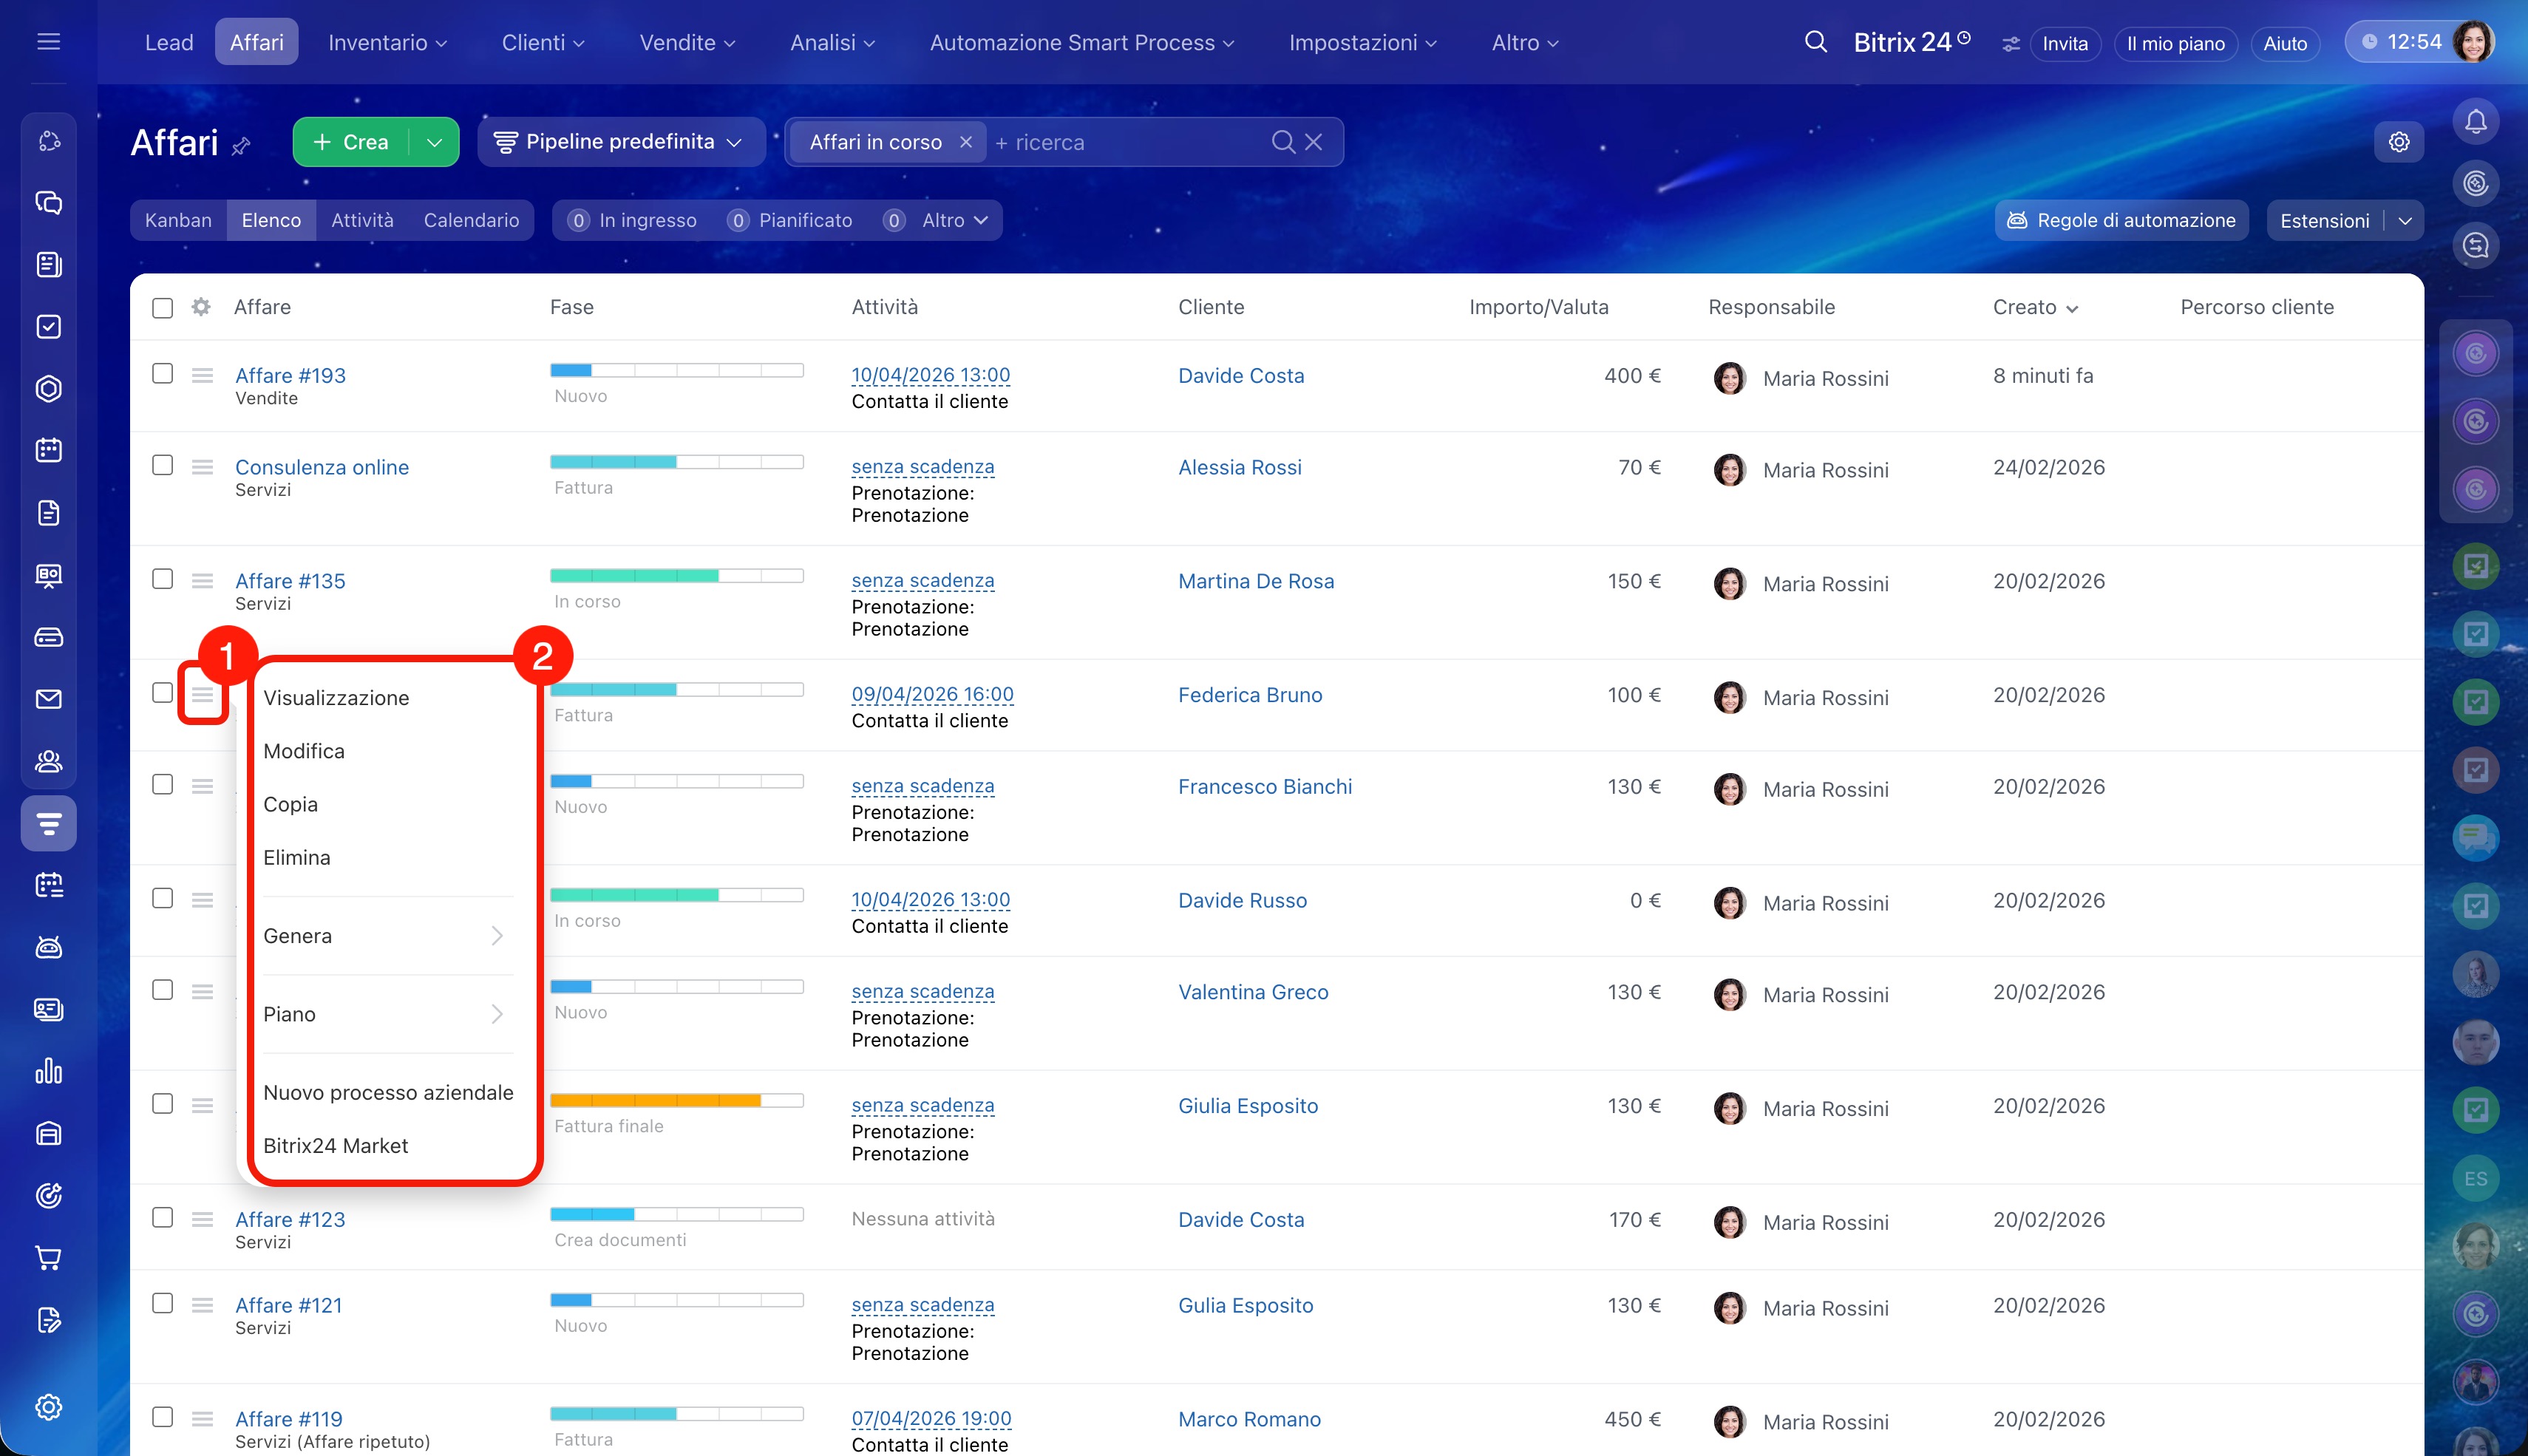This screenshot has height=1456, width=2528.
Task: Toggle the select-all checkbox in header
Action: (x=162, y=307)
